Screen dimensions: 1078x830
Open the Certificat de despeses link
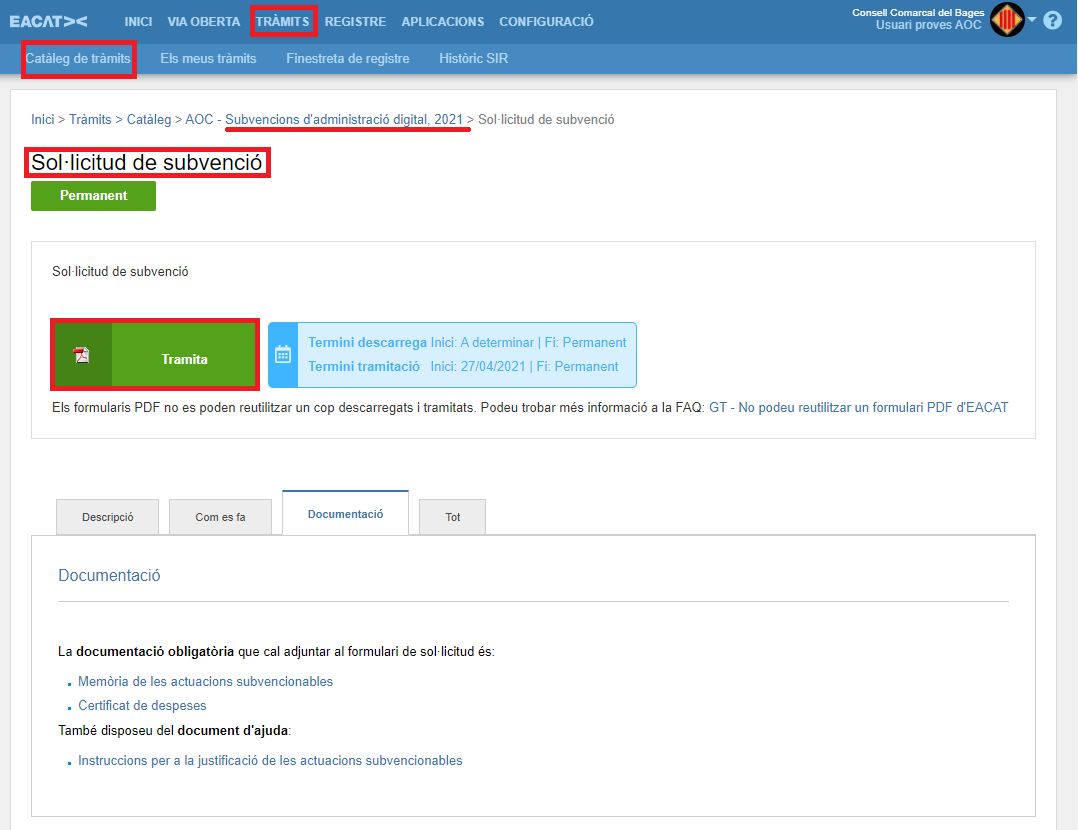(142, 706)
